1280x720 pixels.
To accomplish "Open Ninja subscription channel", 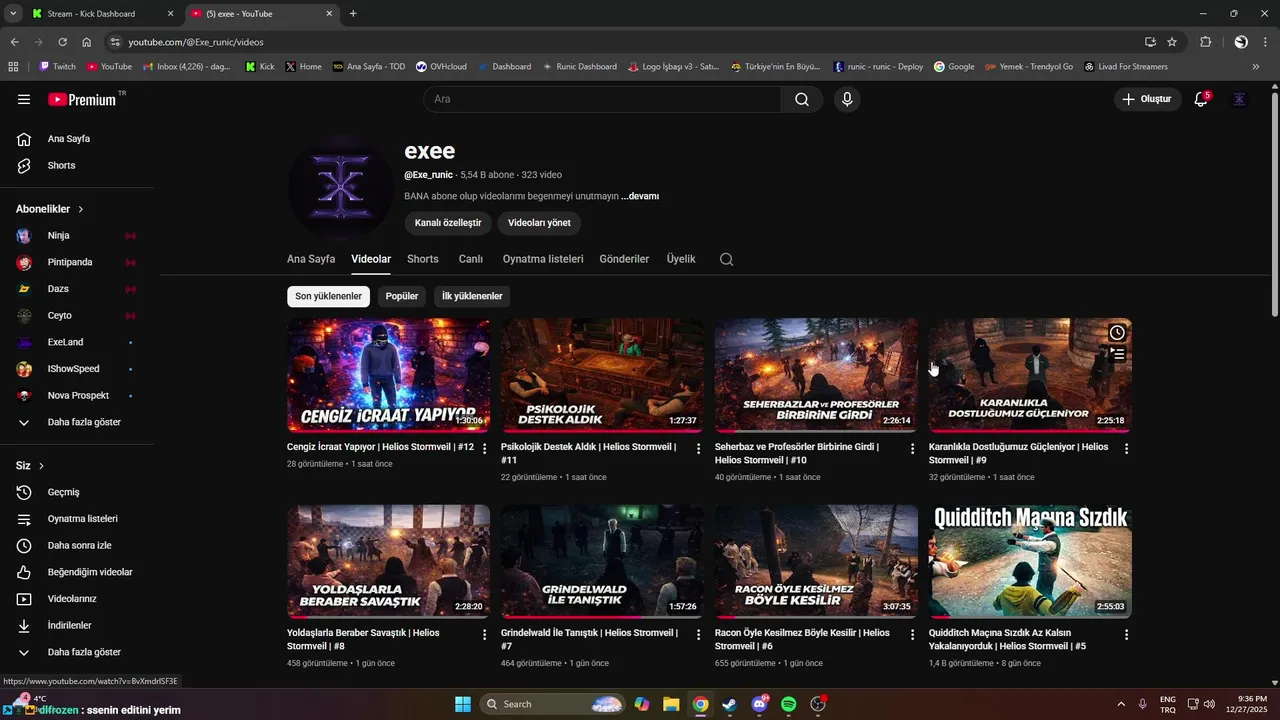I will coord(77,236).
